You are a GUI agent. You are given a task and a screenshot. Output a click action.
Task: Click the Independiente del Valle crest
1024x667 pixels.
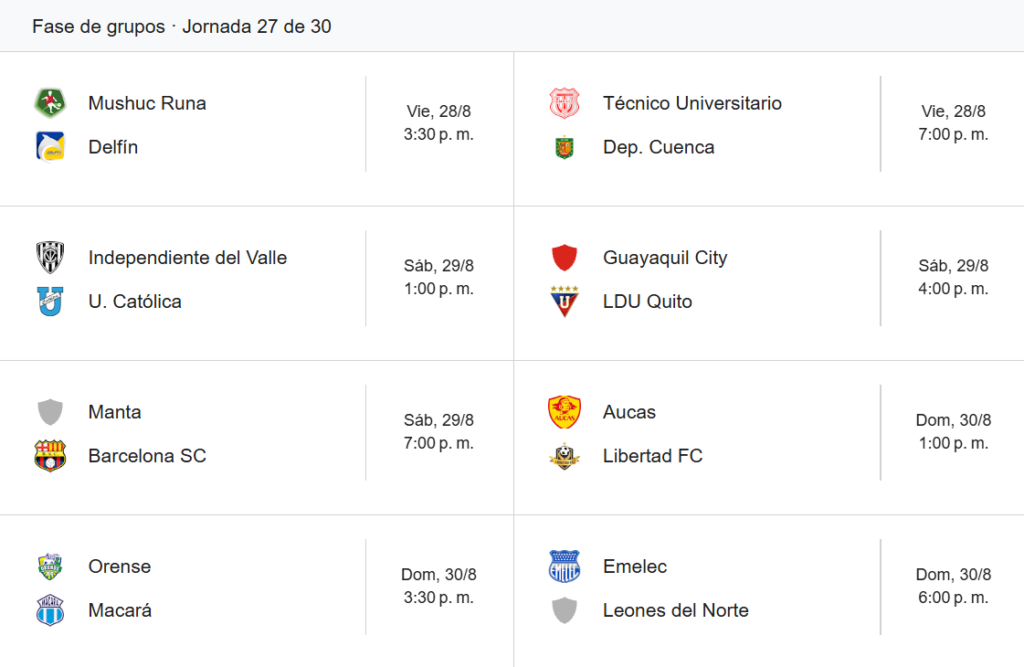[50, 257]
